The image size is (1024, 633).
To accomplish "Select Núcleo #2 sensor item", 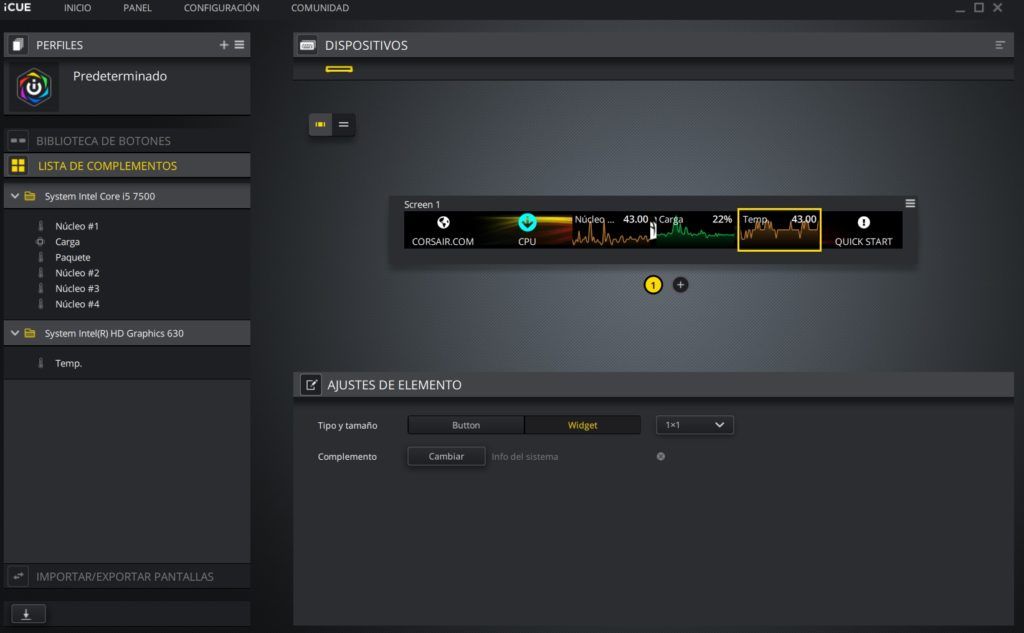I will (77, 273).
